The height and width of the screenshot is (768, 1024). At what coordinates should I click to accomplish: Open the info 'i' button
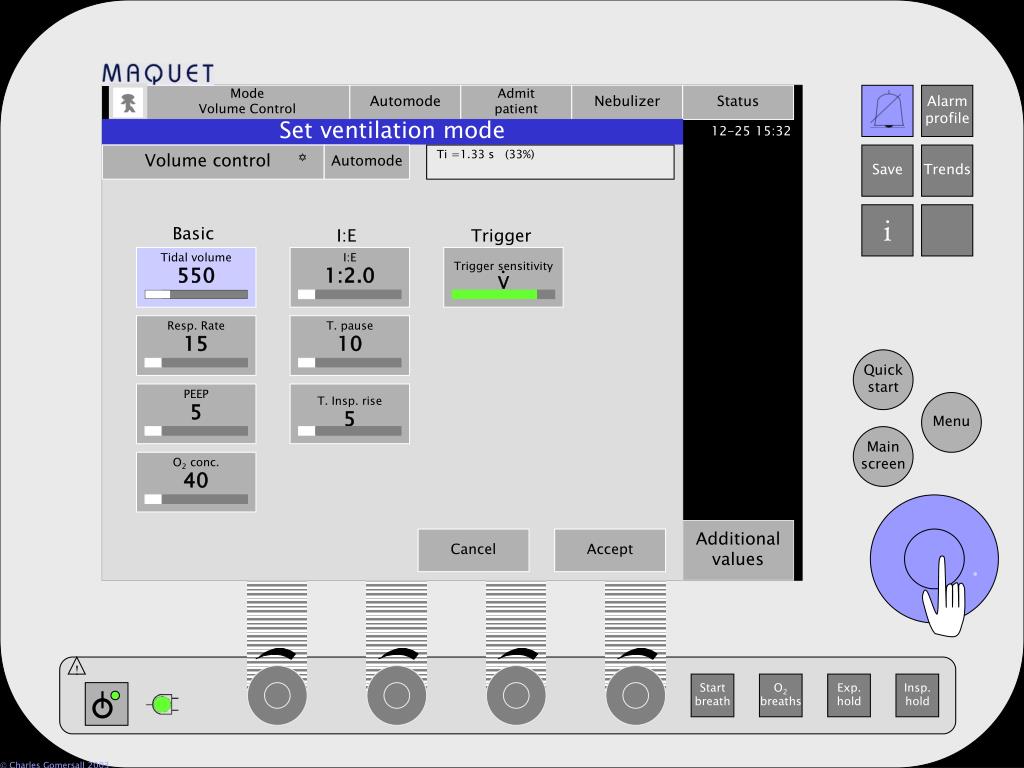(887, 230)
